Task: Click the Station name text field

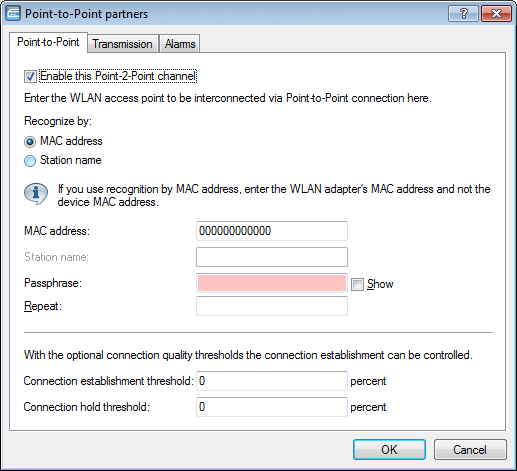Action: [x=272, y=257]
